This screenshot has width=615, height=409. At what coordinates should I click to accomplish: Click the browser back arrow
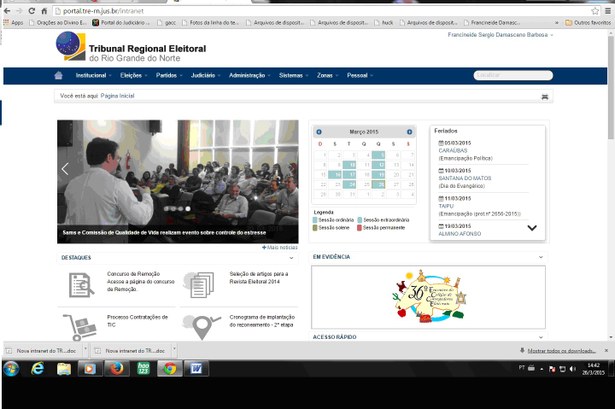(7, 11)
